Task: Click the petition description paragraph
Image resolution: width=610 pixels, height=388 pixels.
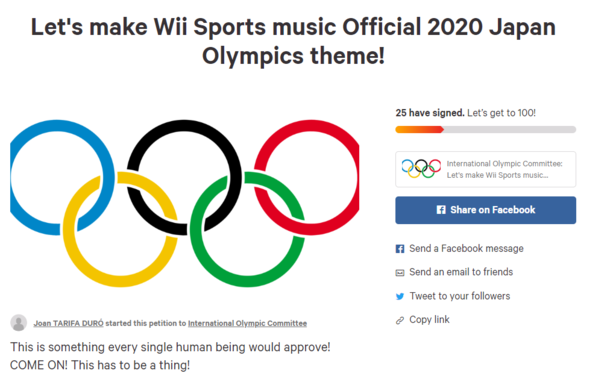Action: click(x=170, y=356)
